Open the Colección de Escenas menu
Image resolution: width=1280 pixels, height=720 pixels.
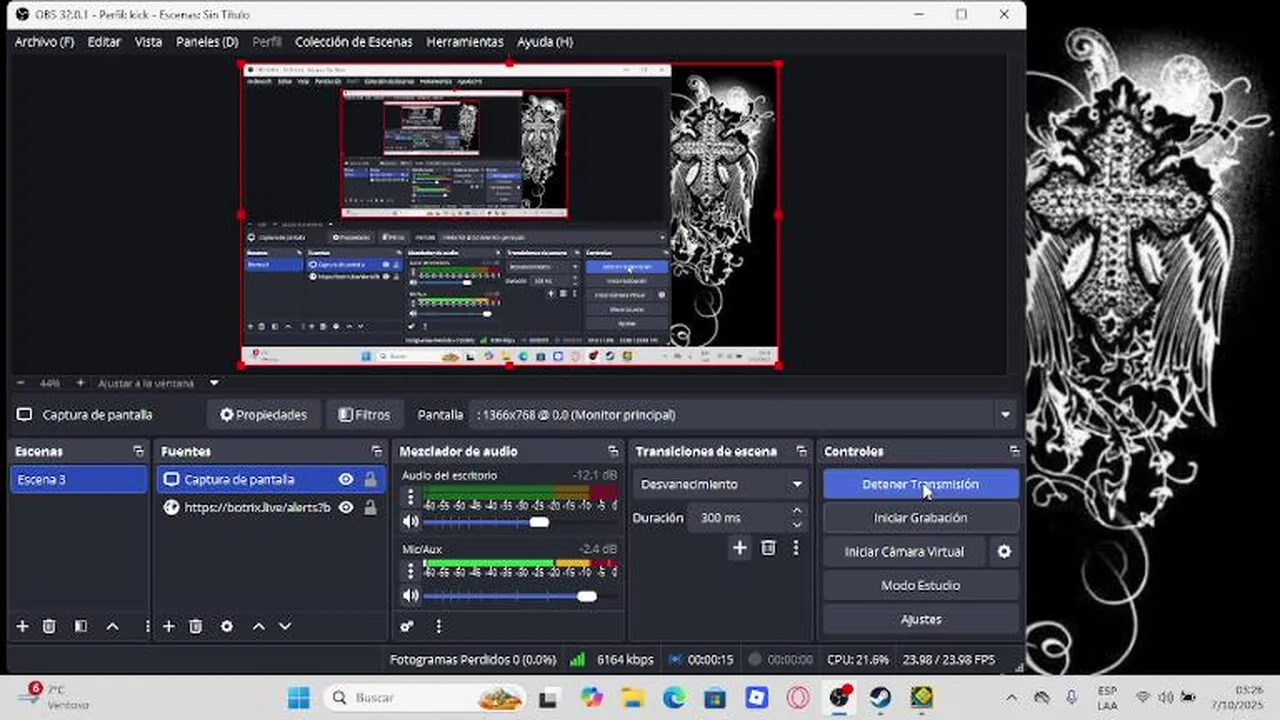click(353, 42)
